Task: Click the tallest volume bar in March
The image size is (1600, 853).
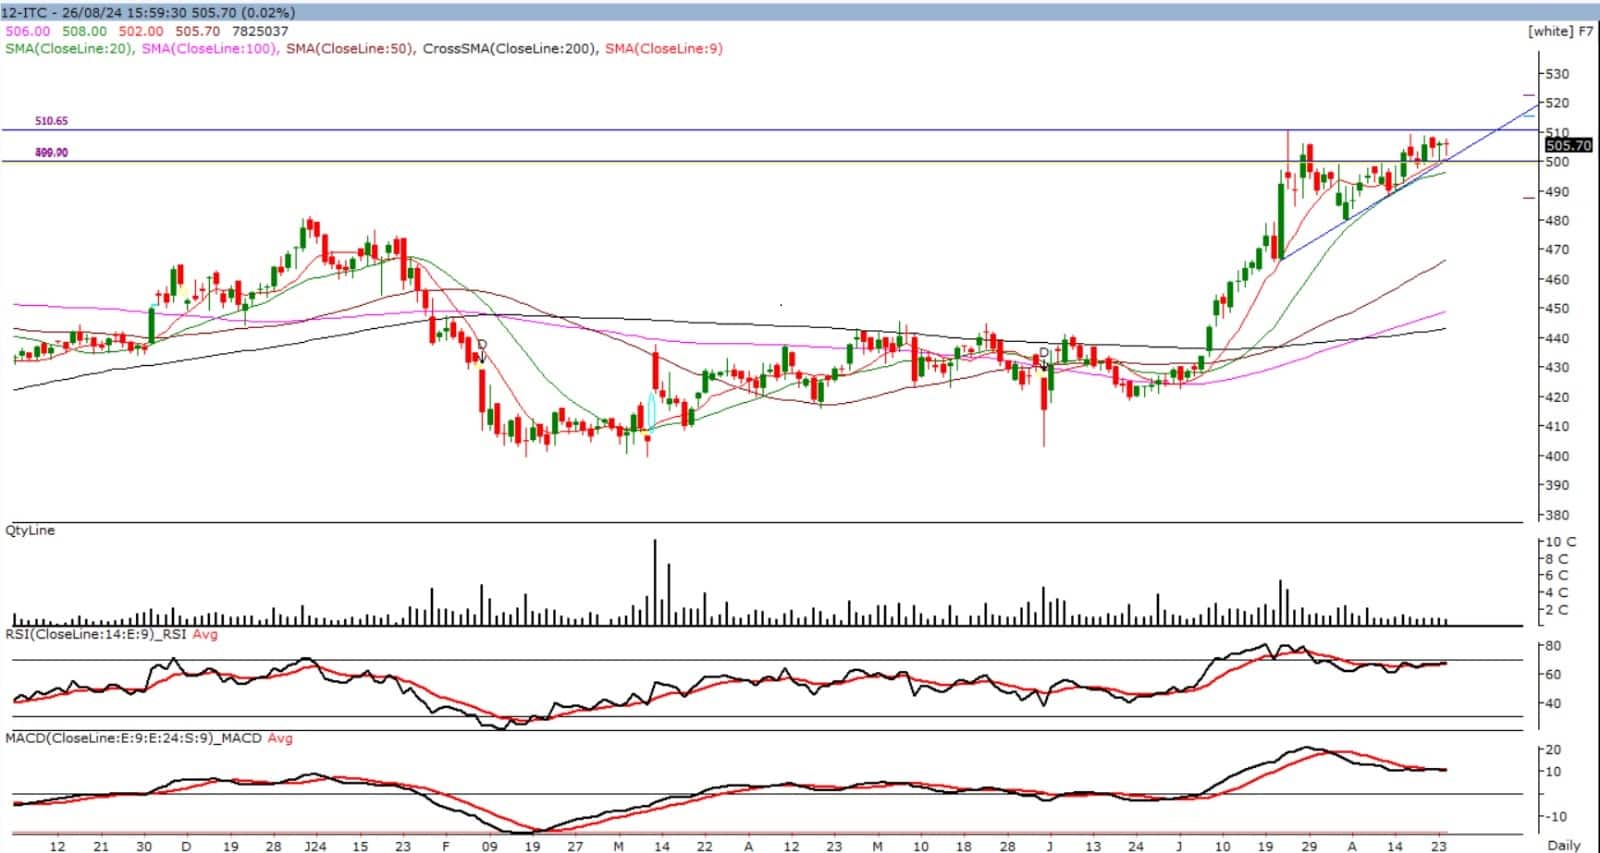Action: [x=655, y=582]
